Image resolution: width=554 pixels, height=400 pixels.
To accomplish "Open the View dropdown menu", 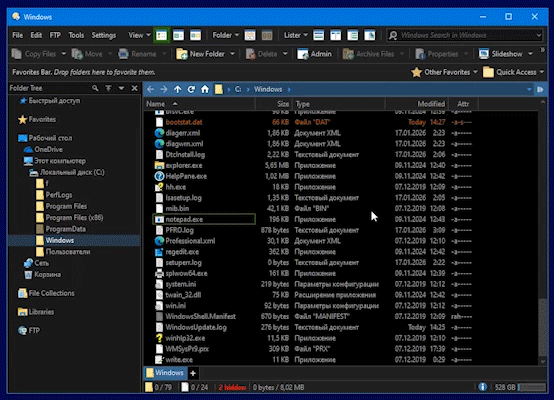I will tap(139, 35).
